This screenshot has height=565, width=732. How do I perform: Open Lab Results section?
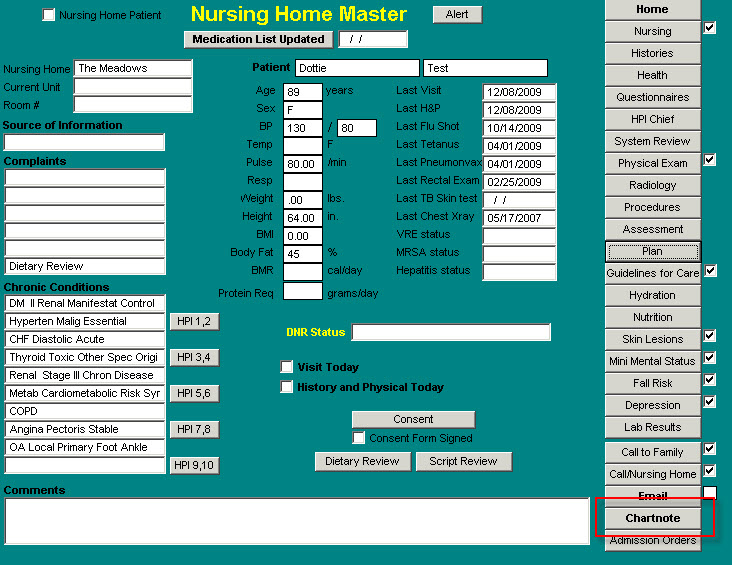[x=653, y=427]
